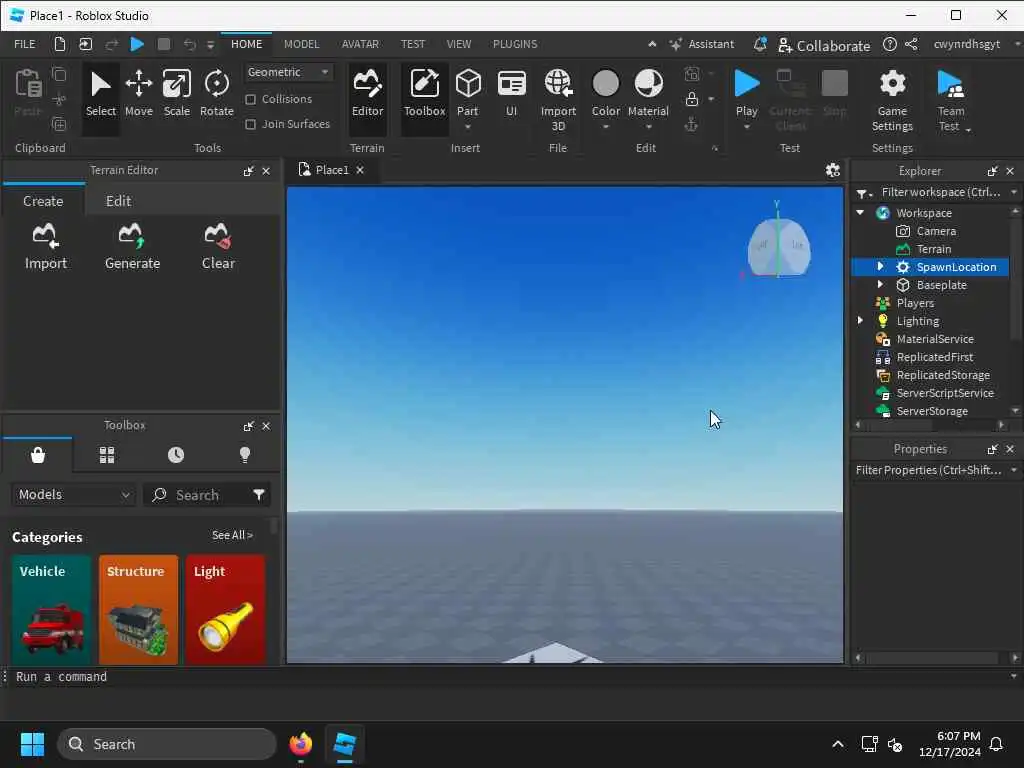The image size is (1024, 768).
Task: Start Play test in ribbon
Action: 746,93
